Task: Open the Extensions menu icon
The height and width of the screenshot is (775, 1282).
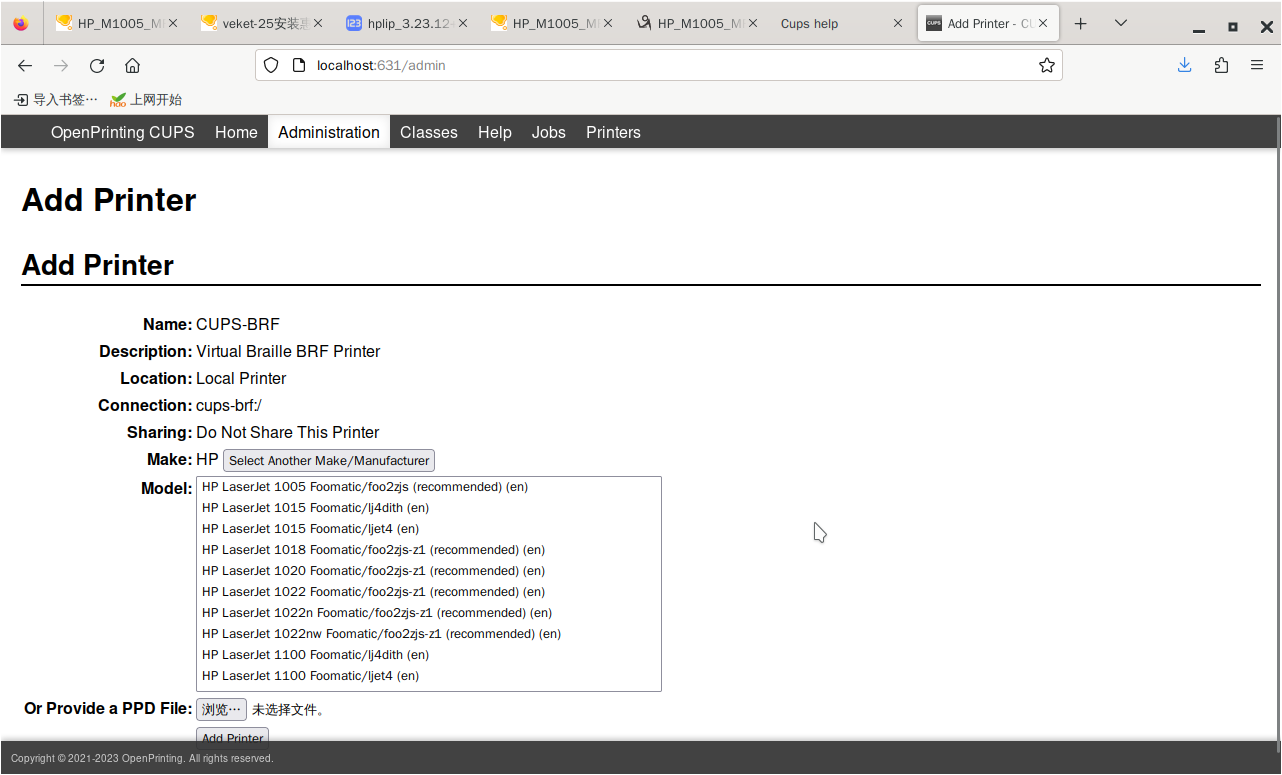Action: point(1221,66)
